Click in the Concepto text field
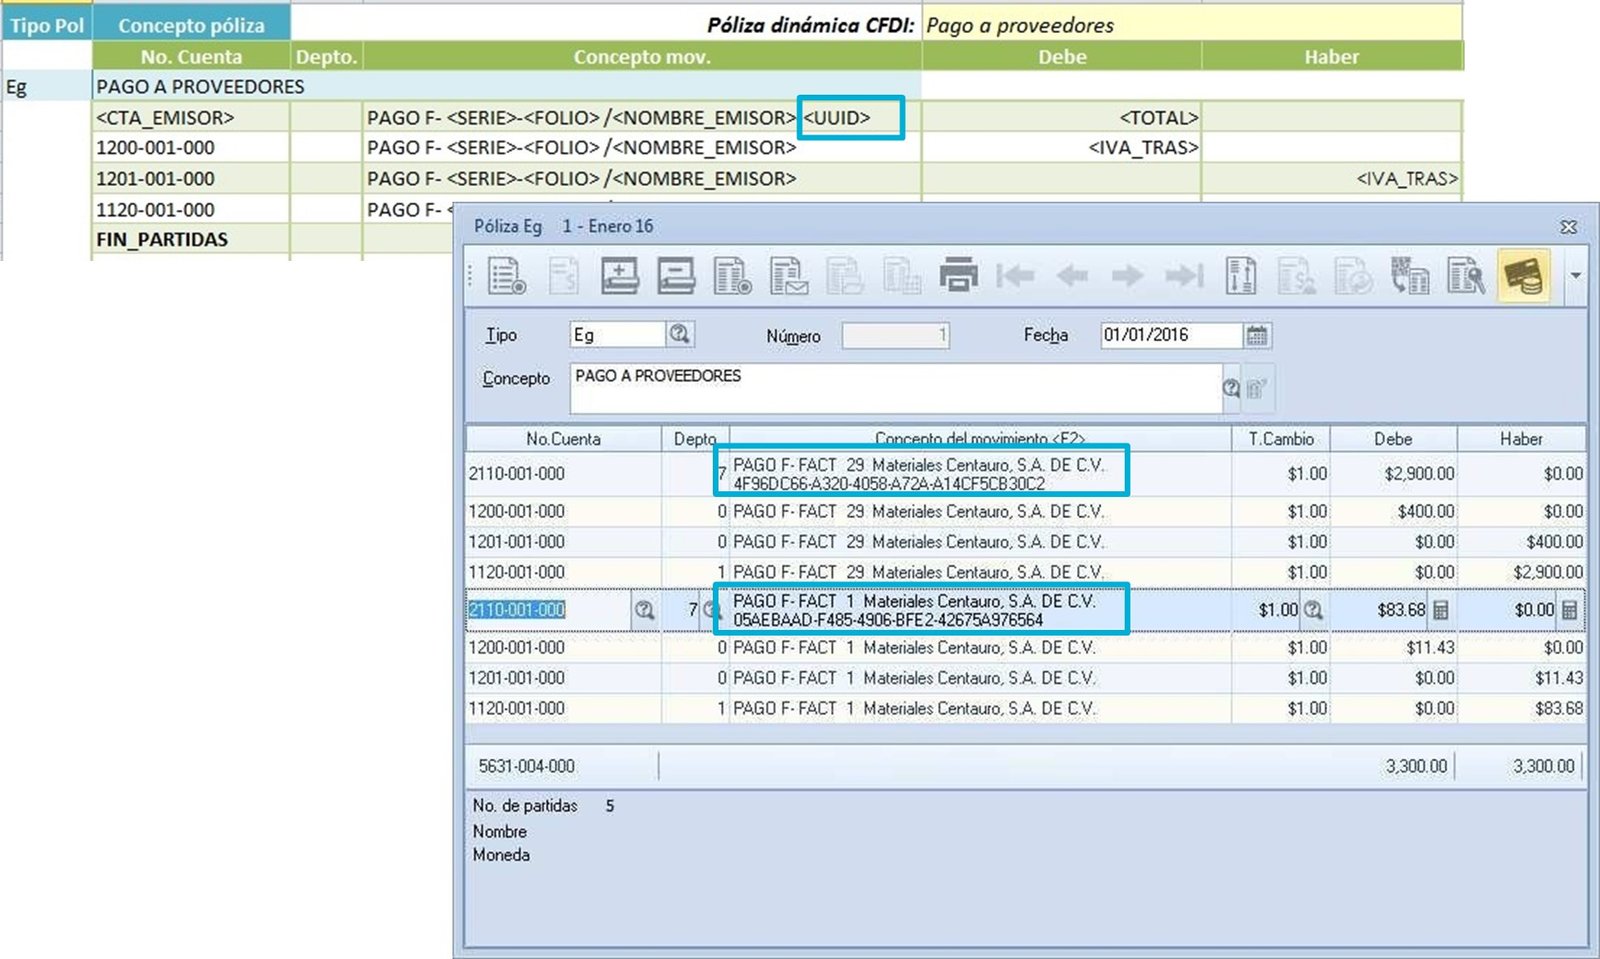This screenshot has height=959, width=1600. [x=895, y=388]
